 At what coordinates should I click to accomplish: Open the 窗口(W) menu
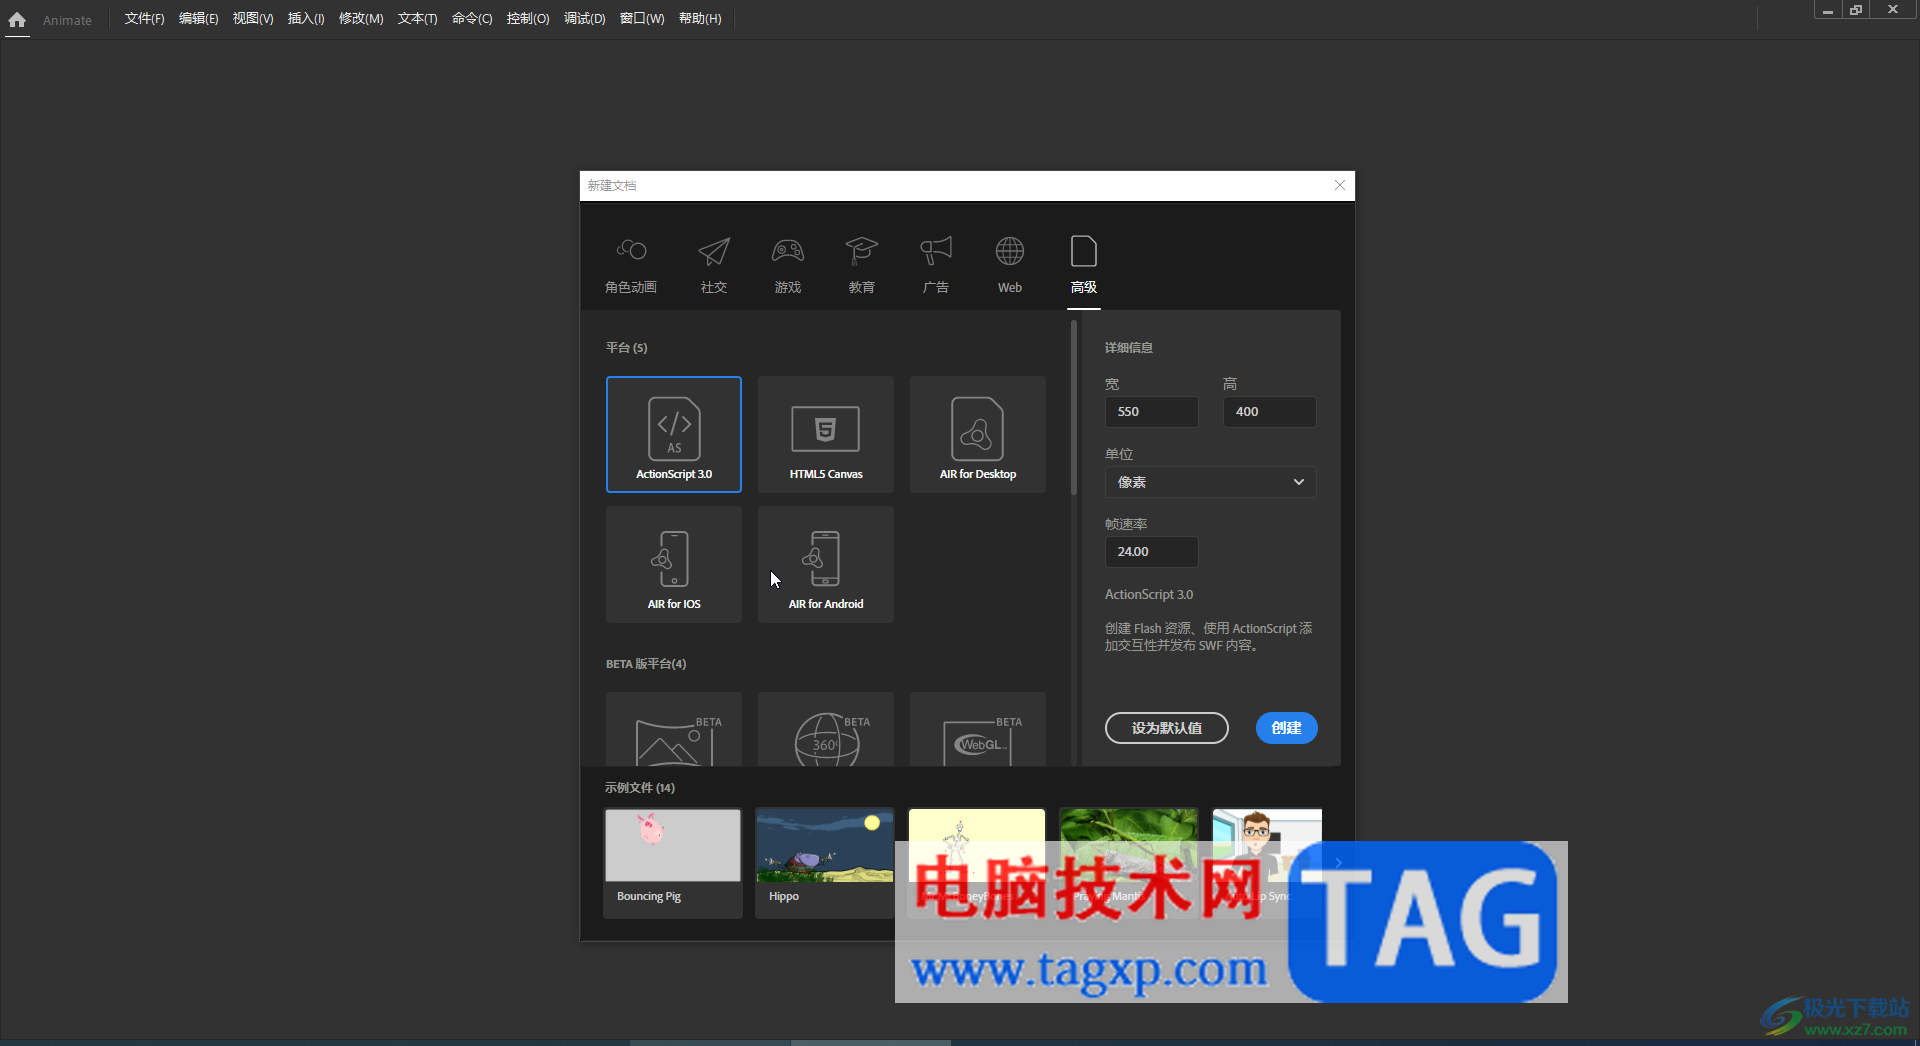[642, 19]
